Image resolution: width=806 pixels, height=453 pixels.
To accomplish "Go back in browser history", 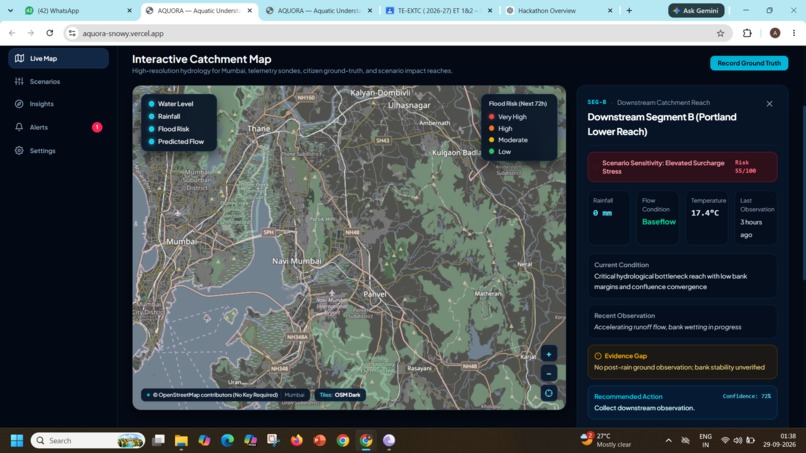I will point(12,33).
